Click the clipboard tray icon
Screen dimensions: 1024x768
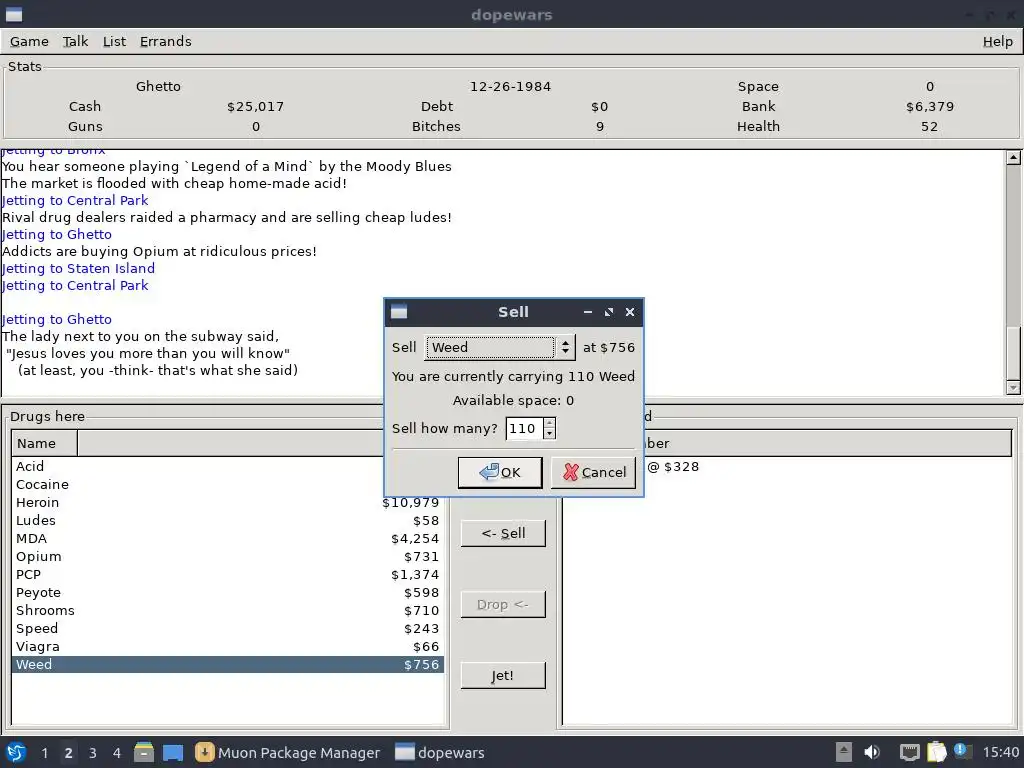936,752
